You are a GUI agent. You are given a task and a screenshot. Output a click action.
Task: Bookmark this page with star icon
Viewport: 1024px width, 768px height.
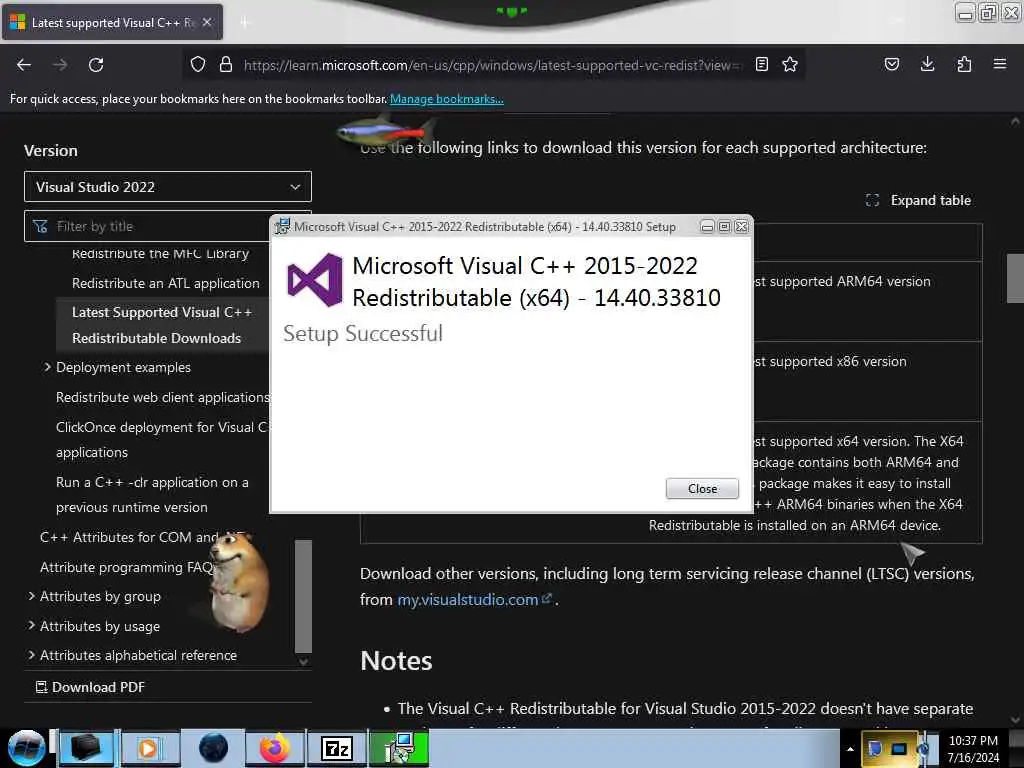pos(790,64)
